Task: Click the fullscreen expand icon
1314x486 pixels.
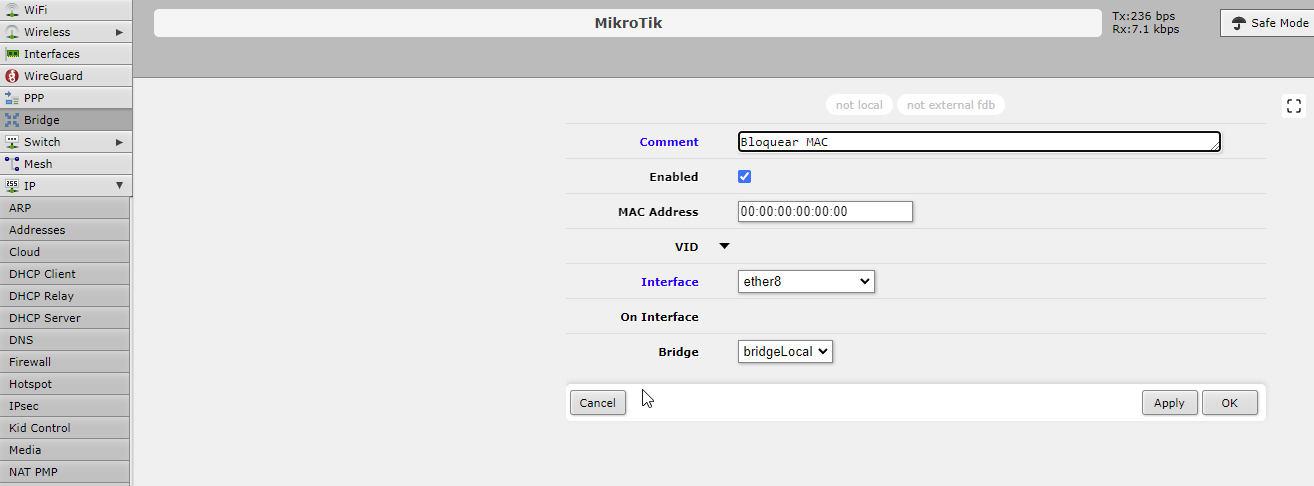Action: point(1293,106)
